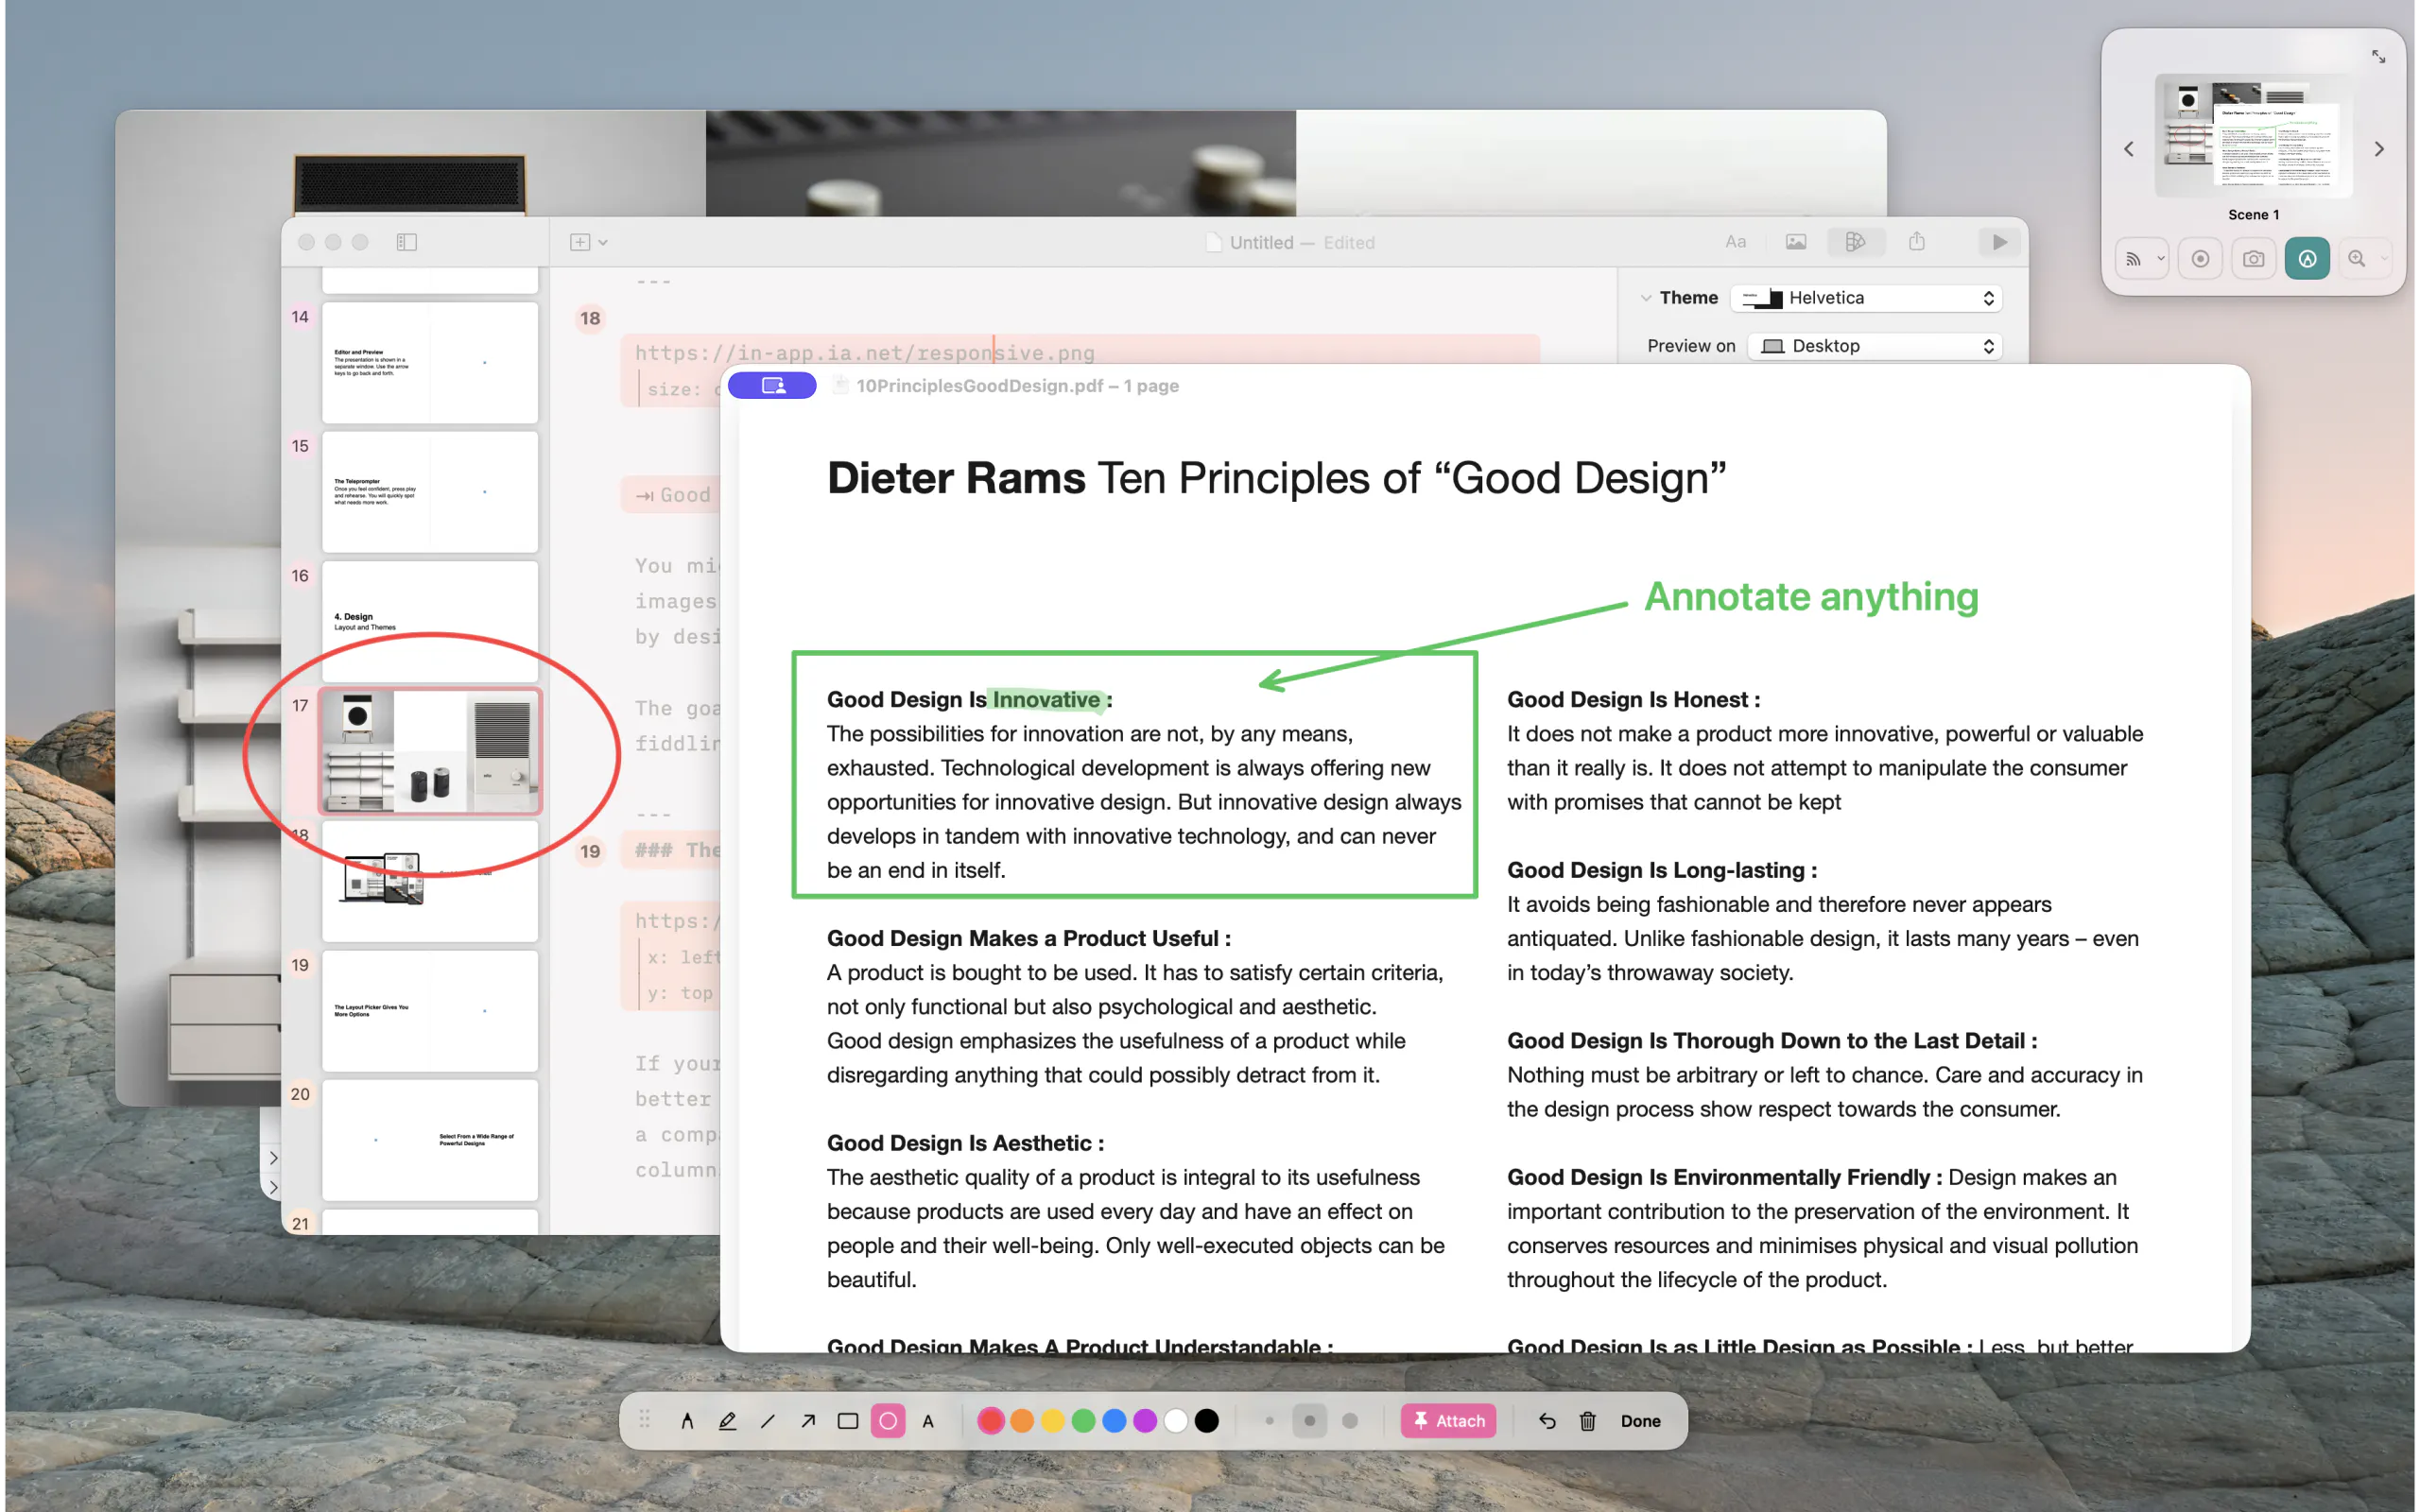
Task: Toggle the sidebar in the Untitled window
Action: coord(406,242)
